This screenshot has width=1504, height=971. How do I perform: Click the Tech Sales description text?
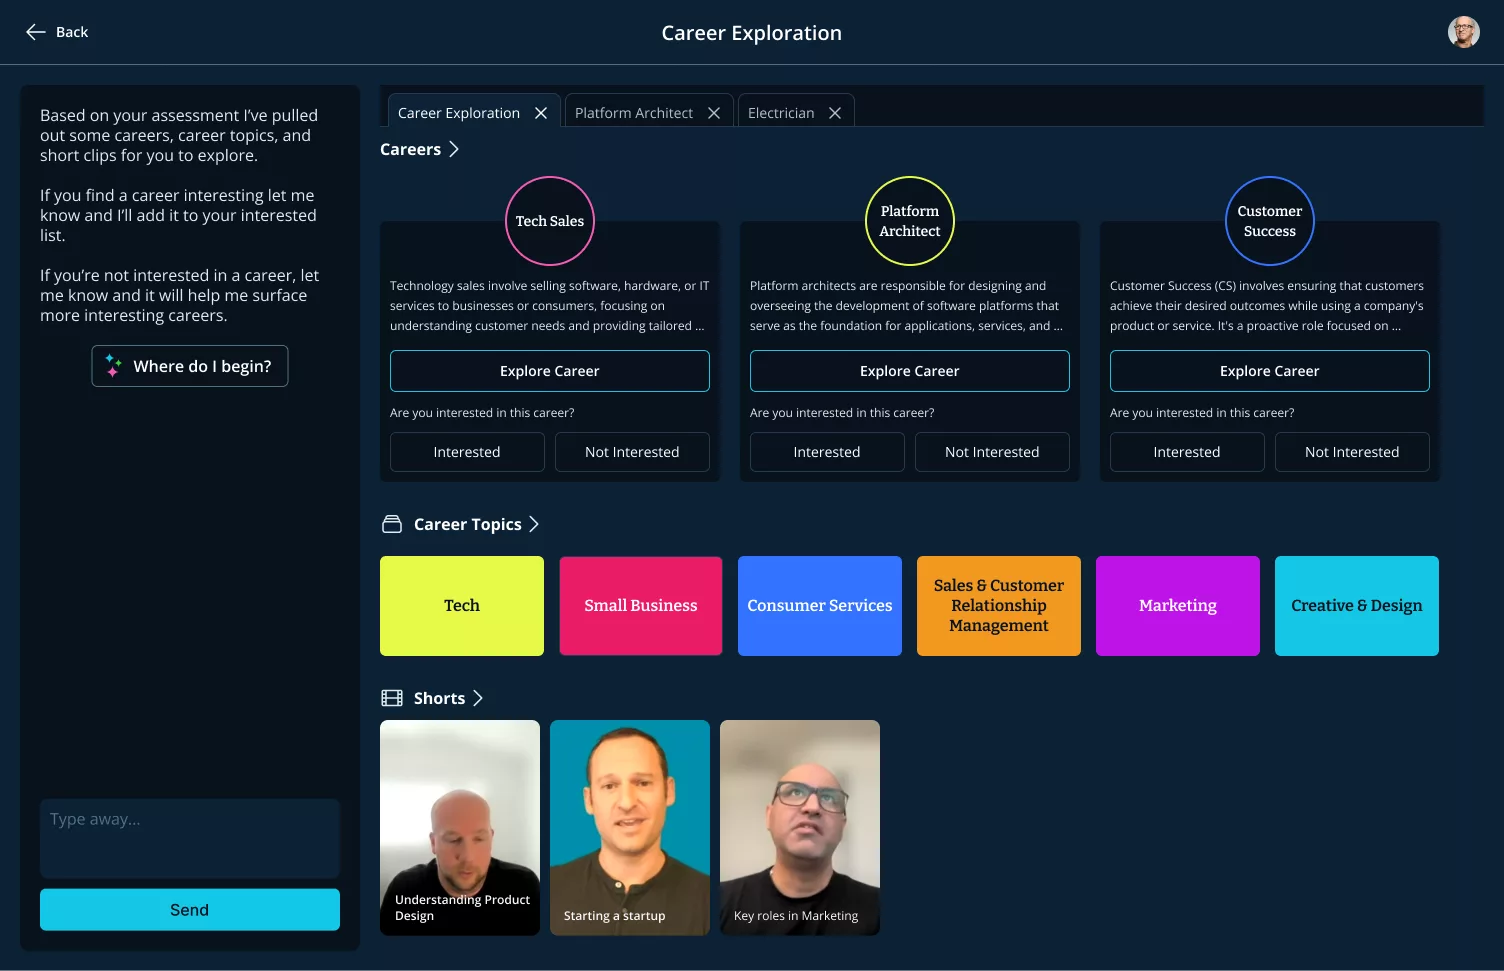click(x=550, y=306)
